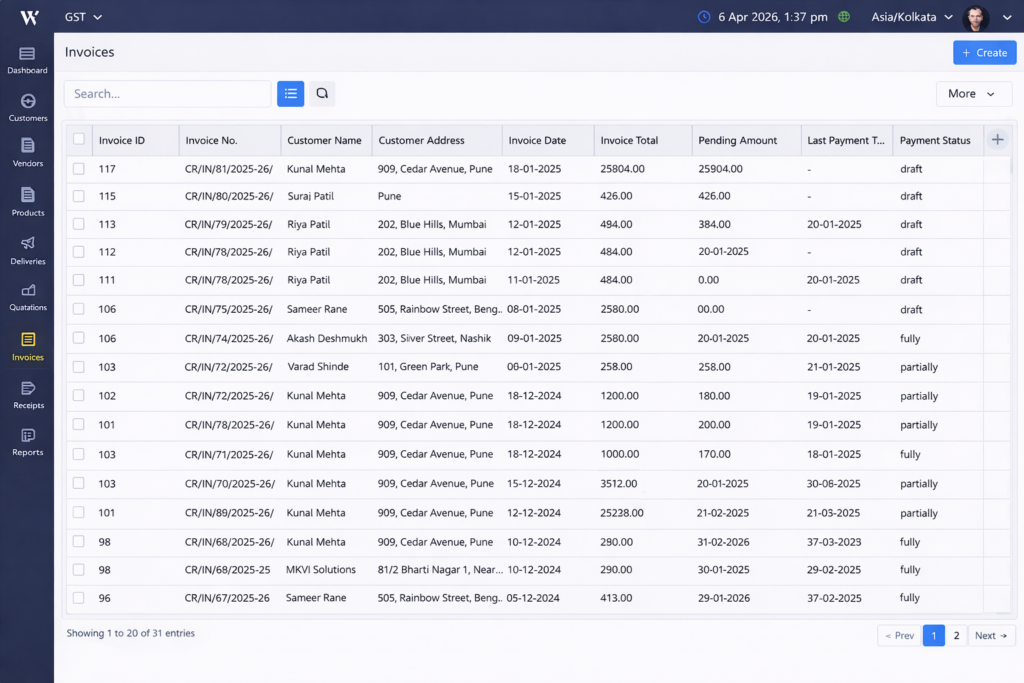Navigate to Deliveries via sidebar icon

pyautogui.click(x=27, y=249)
